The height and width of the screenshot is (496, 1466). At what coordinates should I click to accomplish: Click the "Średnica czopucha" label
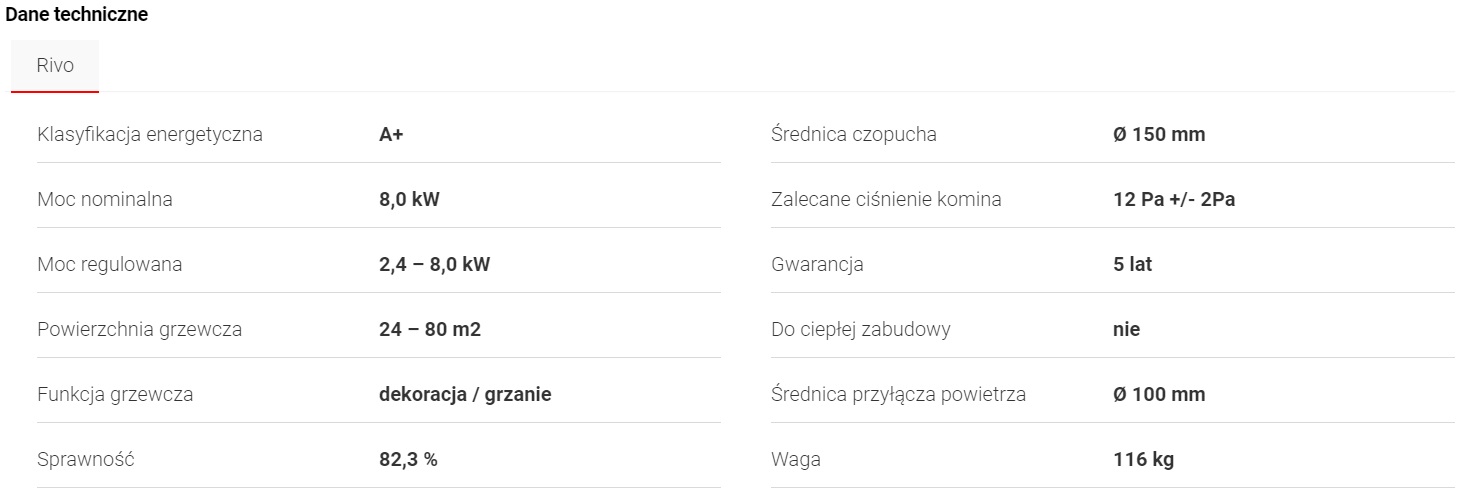click(854, 134)
